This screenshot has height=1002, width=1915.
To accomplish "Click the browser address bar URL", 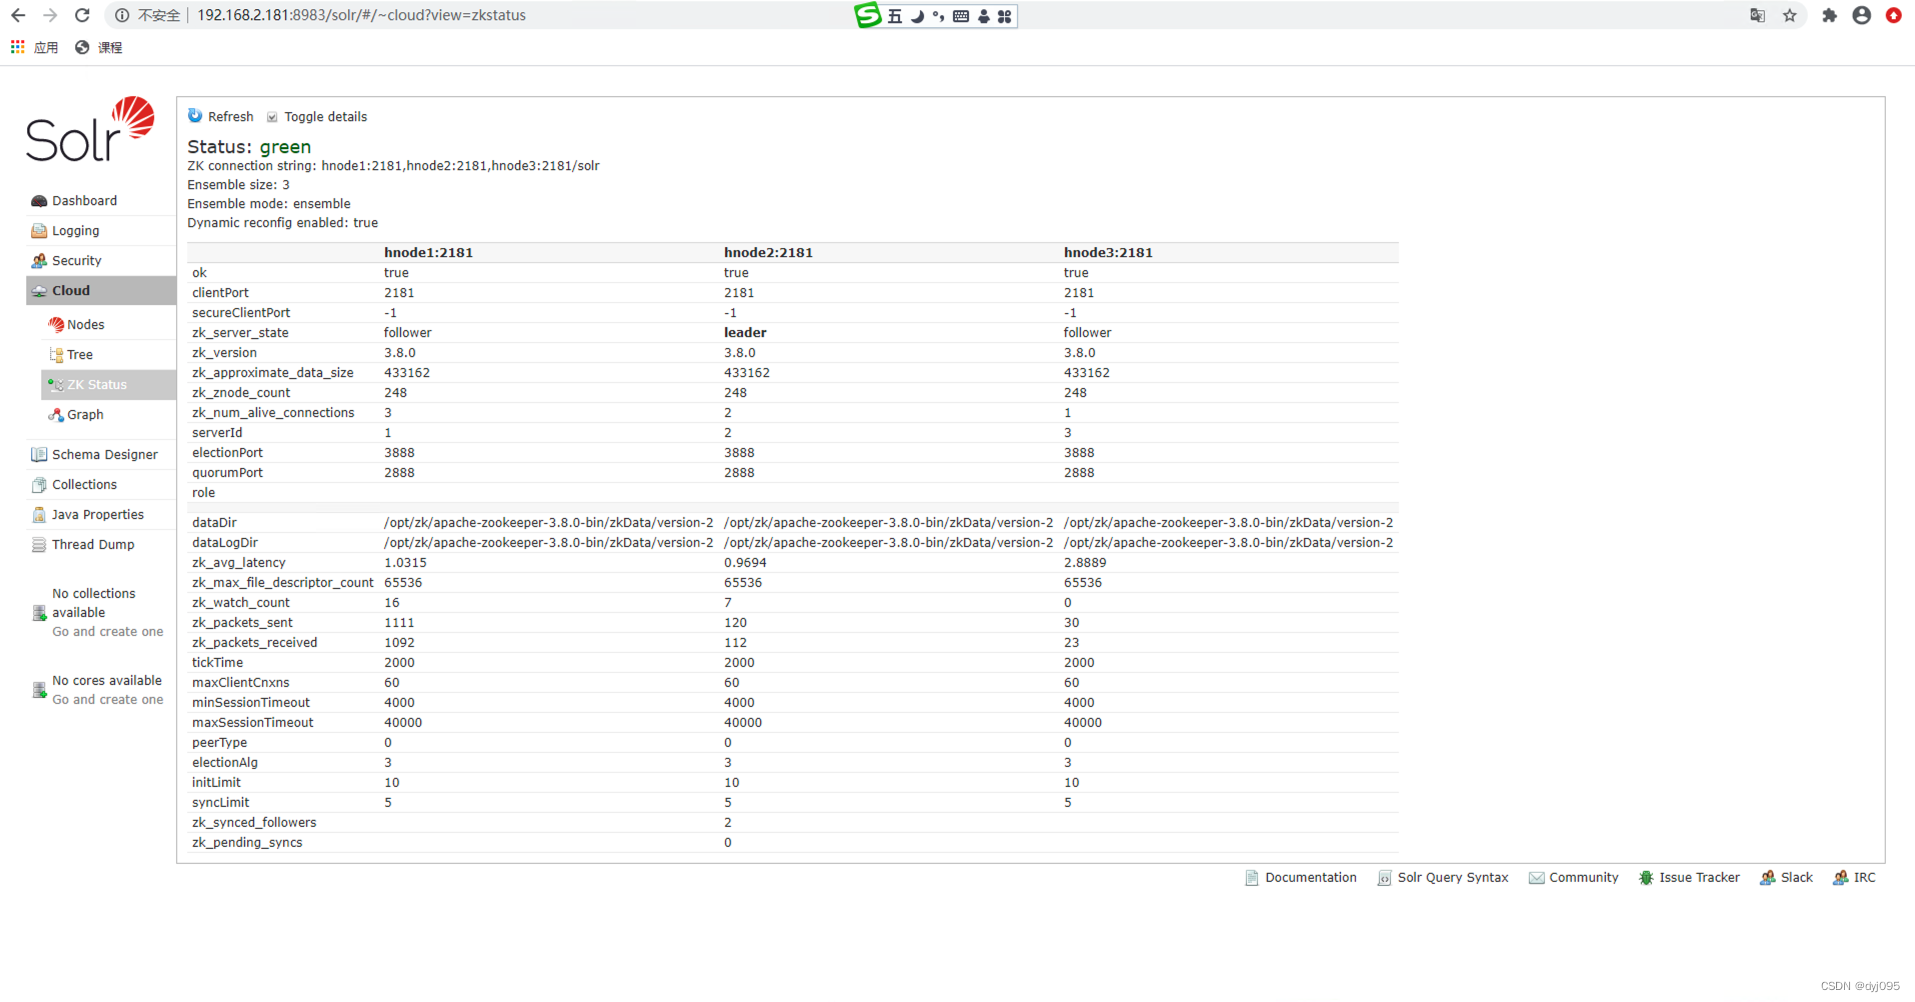I will (x=361, y=15).
